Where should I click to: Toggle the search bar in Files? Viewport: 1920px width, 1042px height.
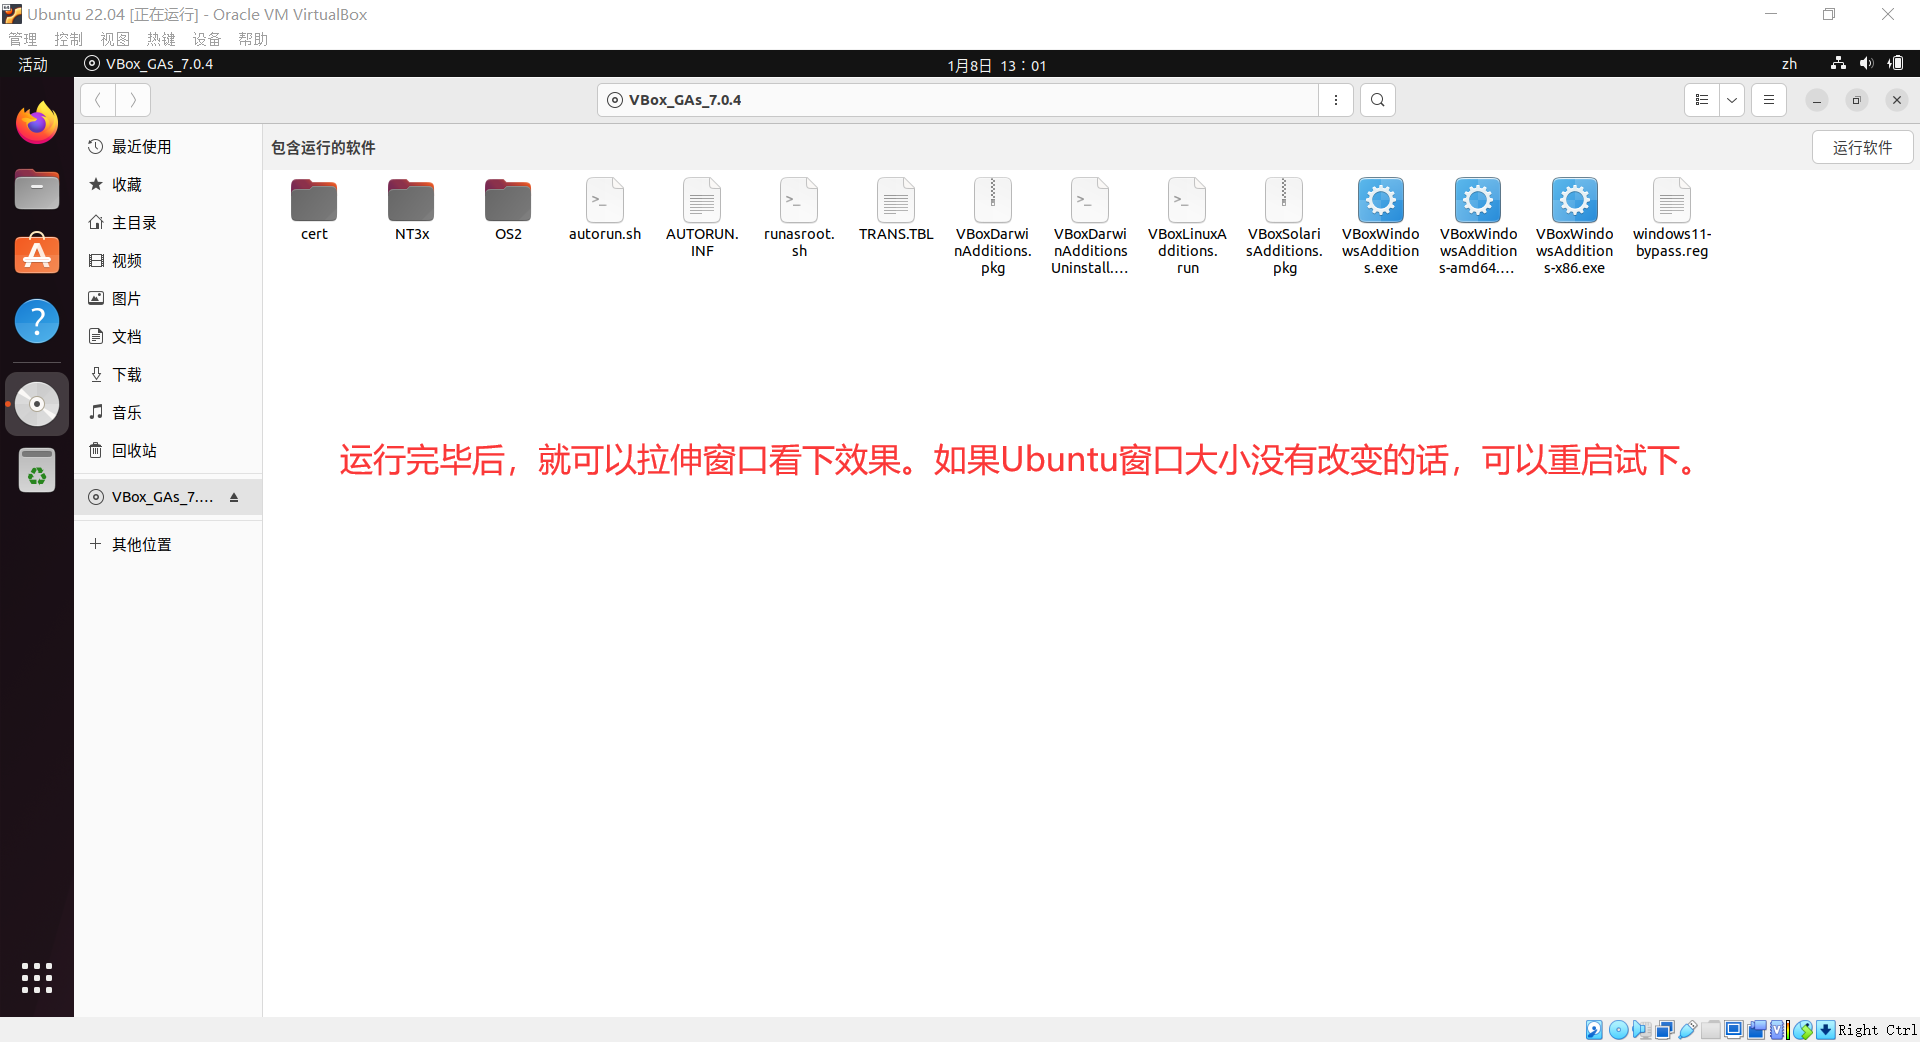pyautogui.click(x=1377, y=100)
